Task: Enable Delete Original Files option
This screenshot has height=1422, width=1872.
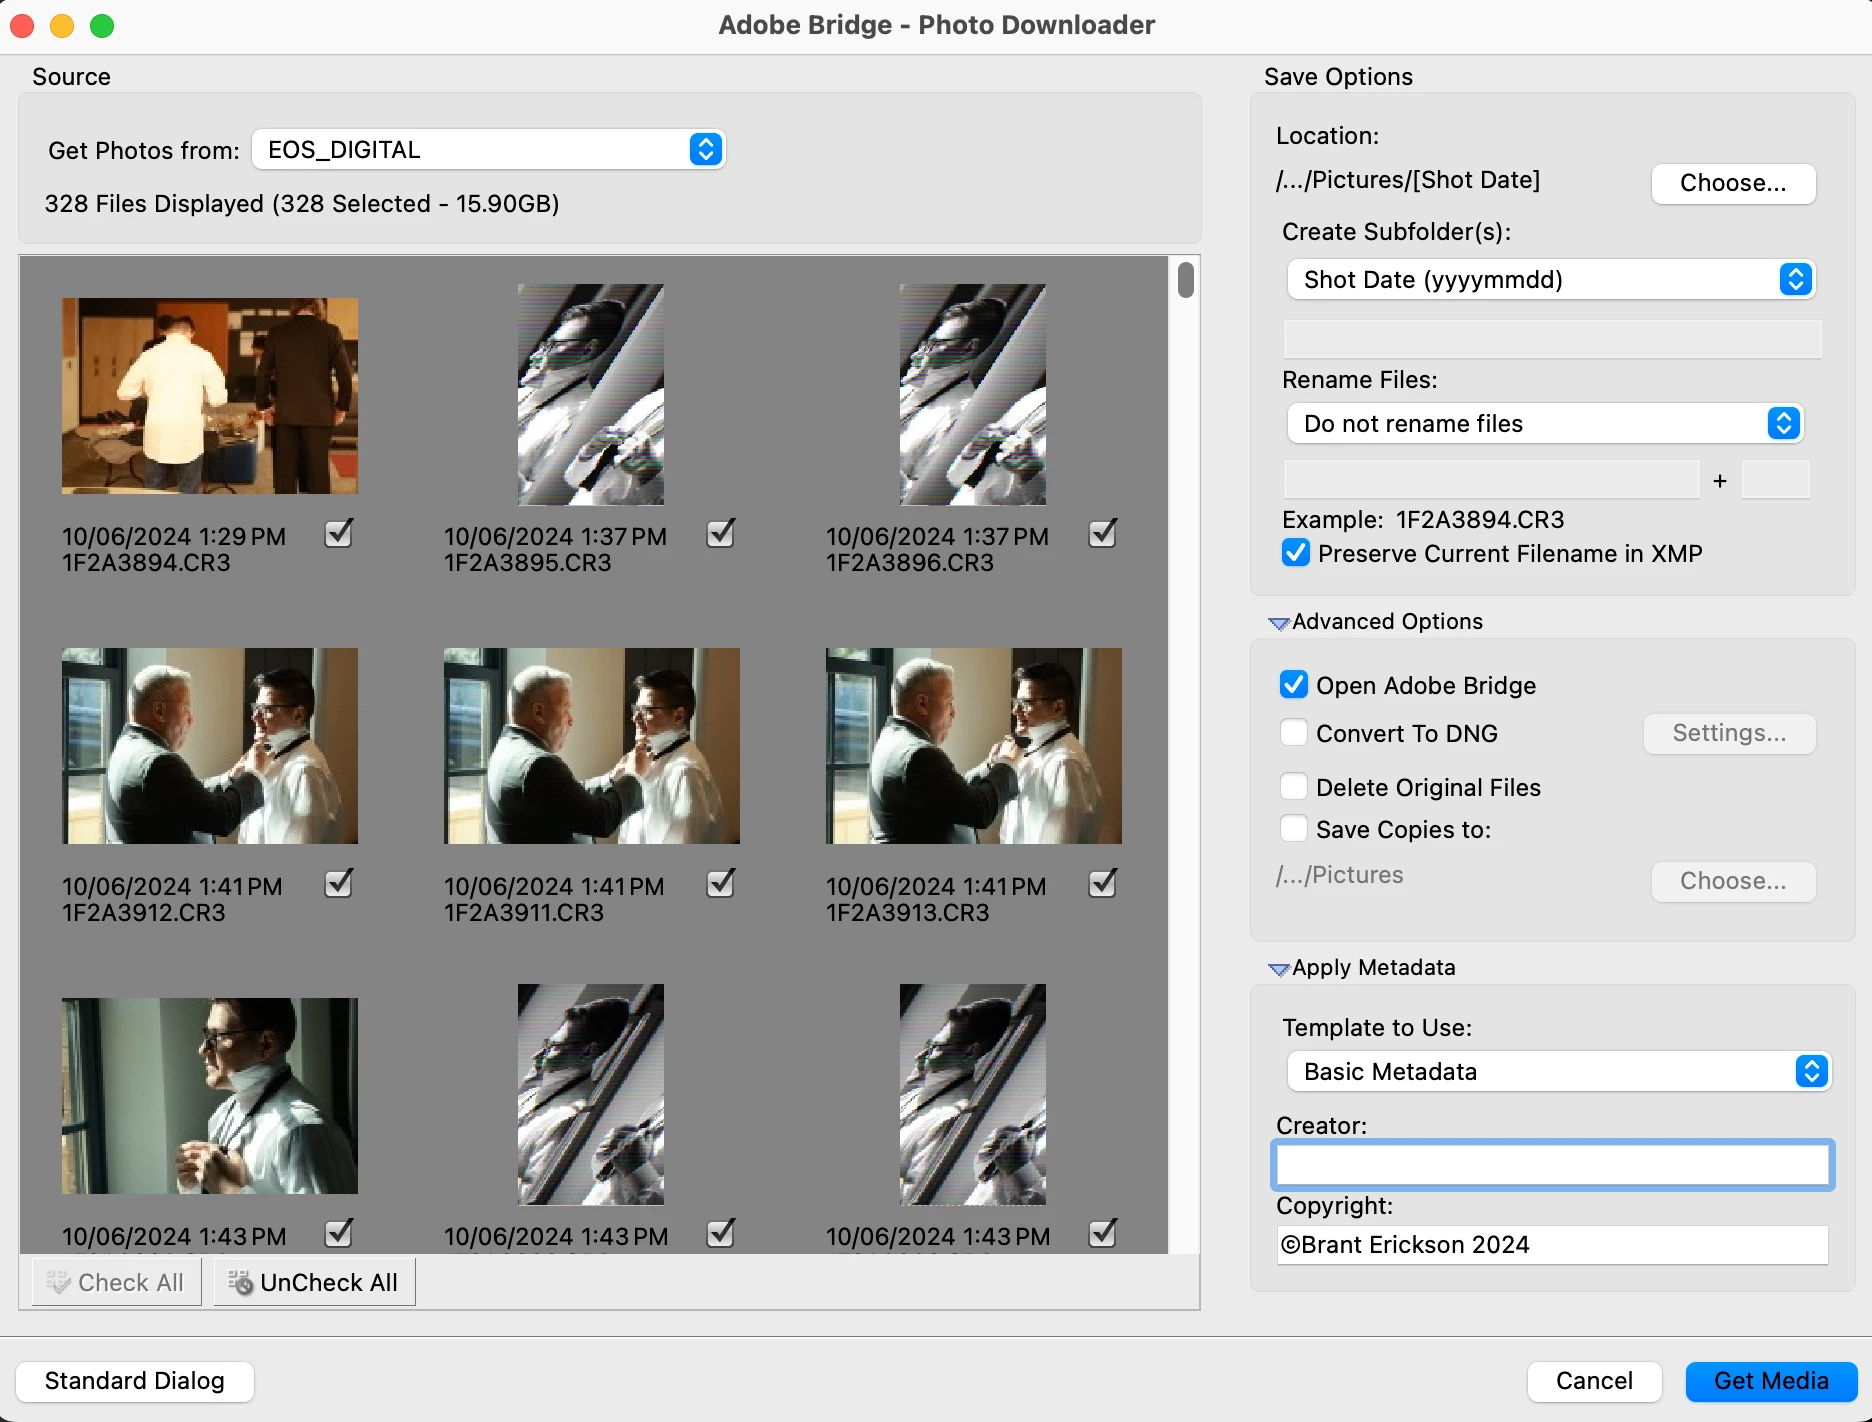Action: [1294, 787]
